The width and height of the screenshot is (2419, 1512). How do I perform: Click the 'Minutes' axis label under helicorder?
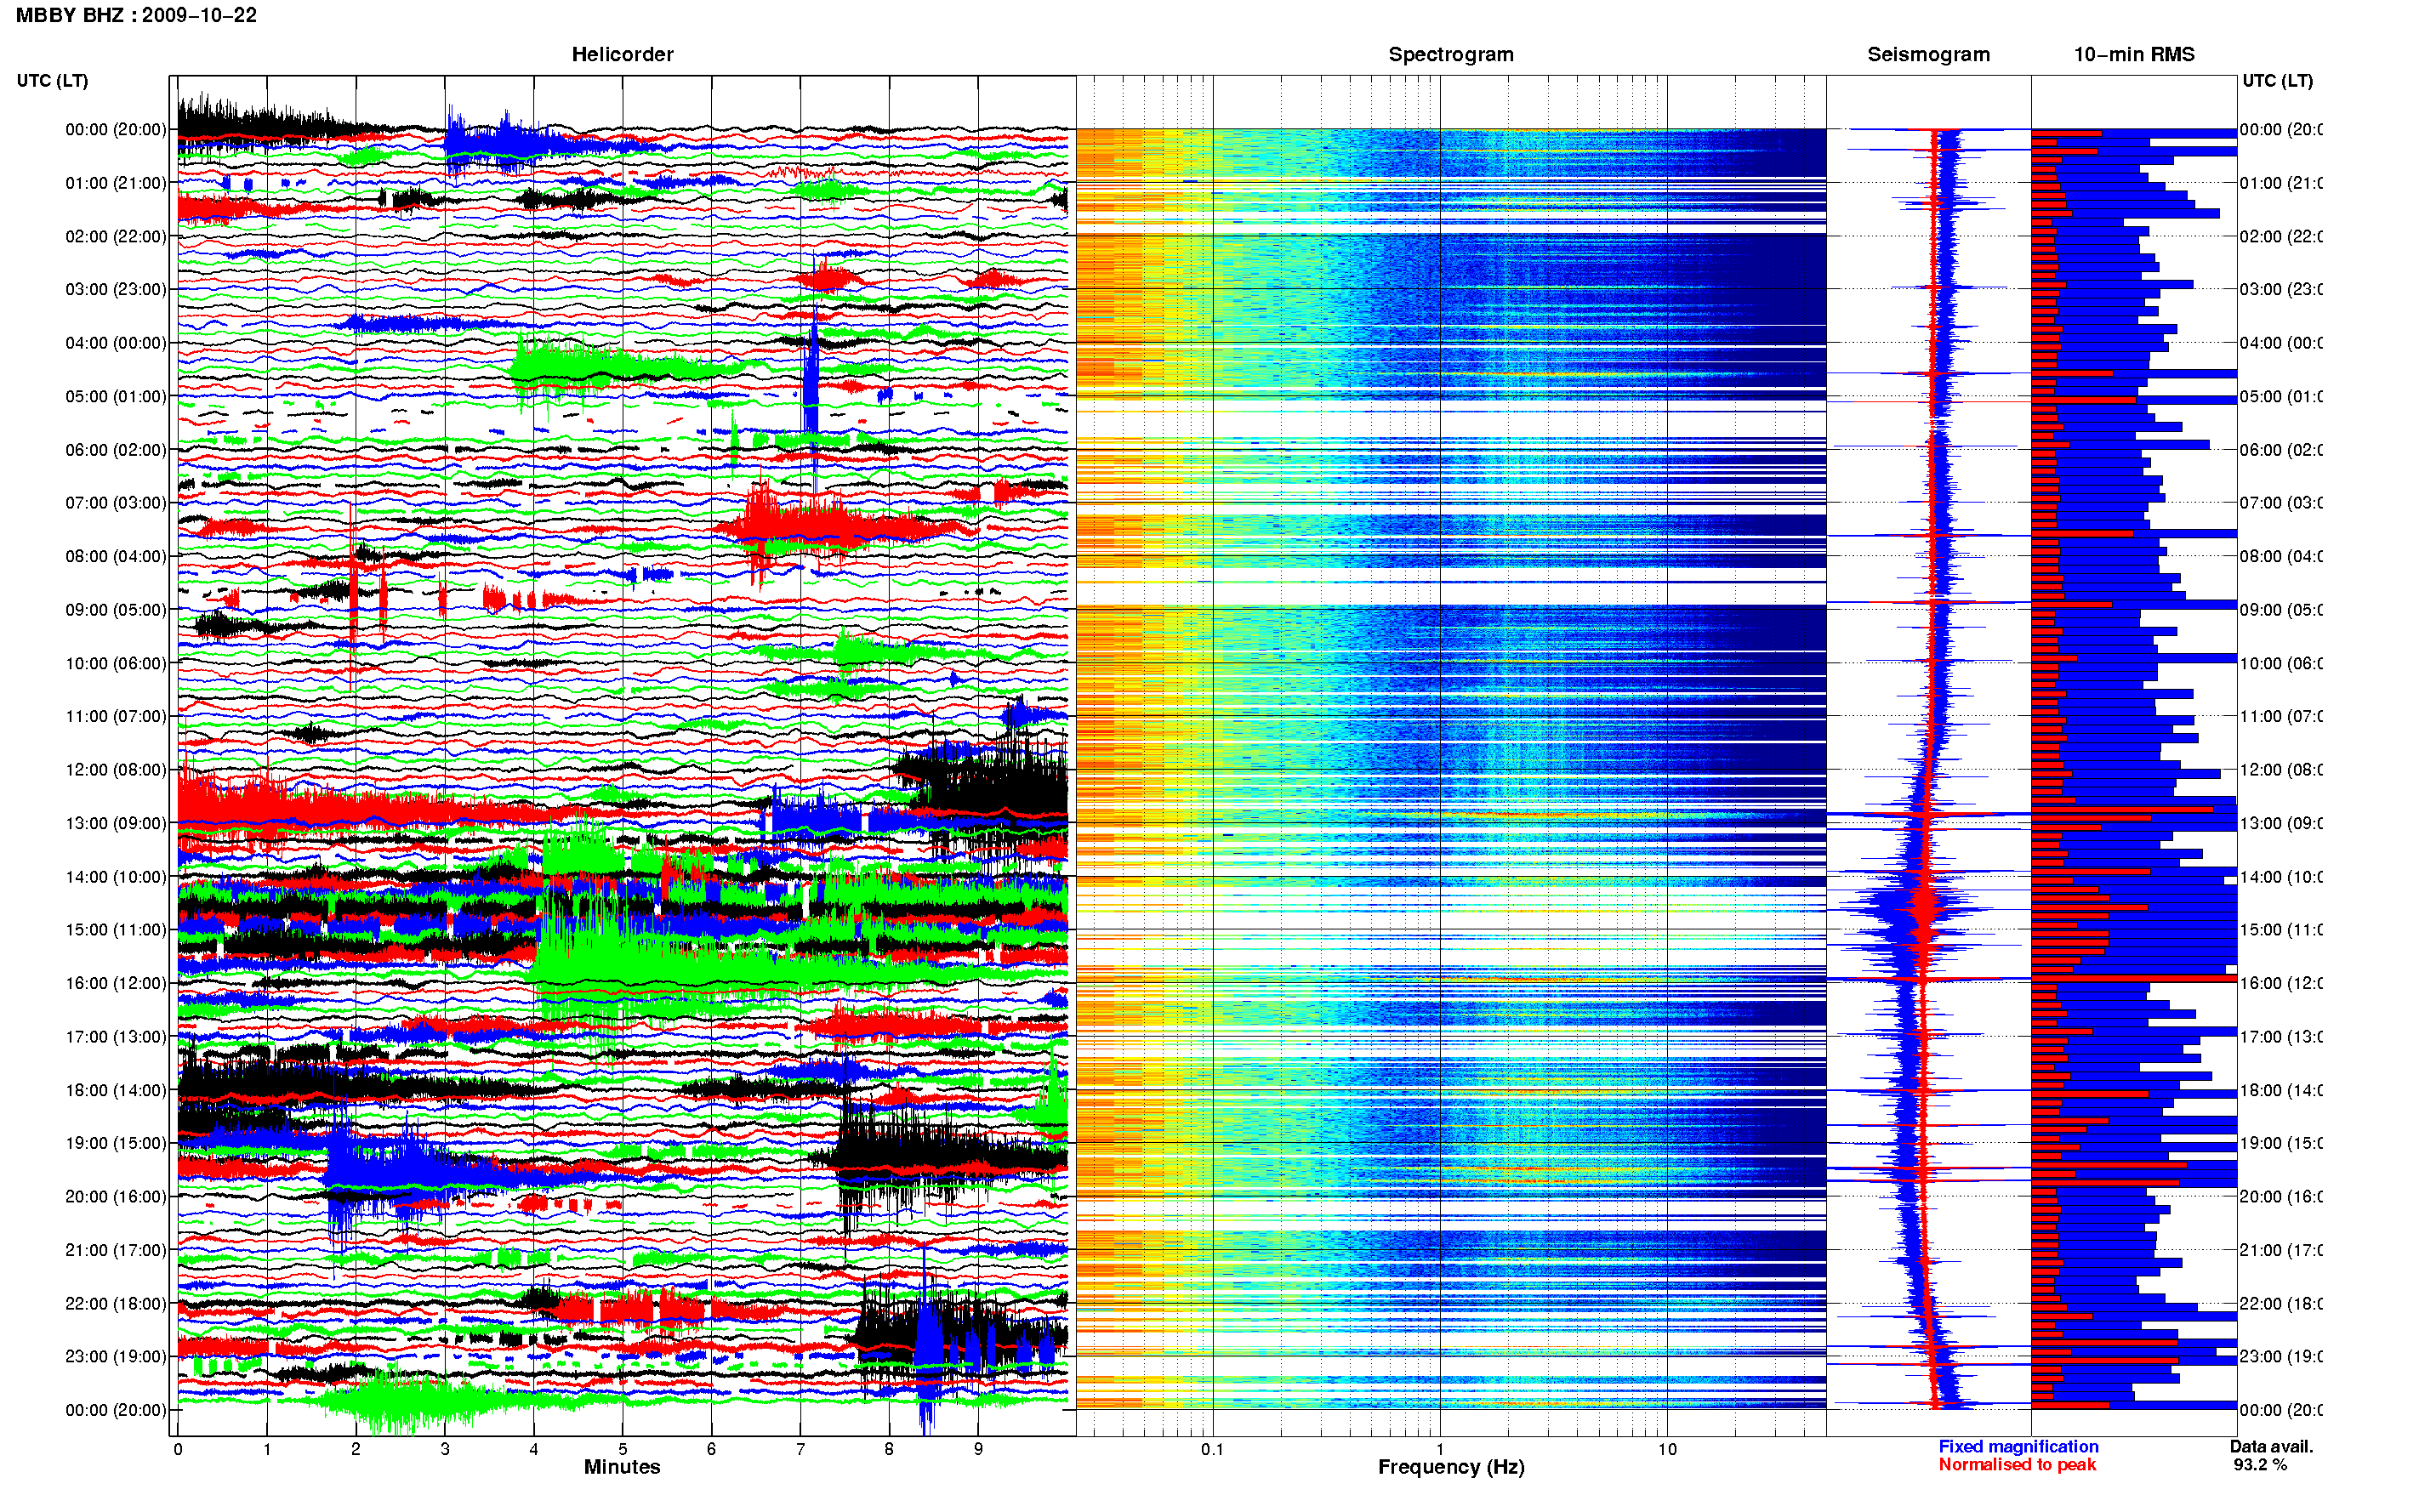tap(622, 1467)
